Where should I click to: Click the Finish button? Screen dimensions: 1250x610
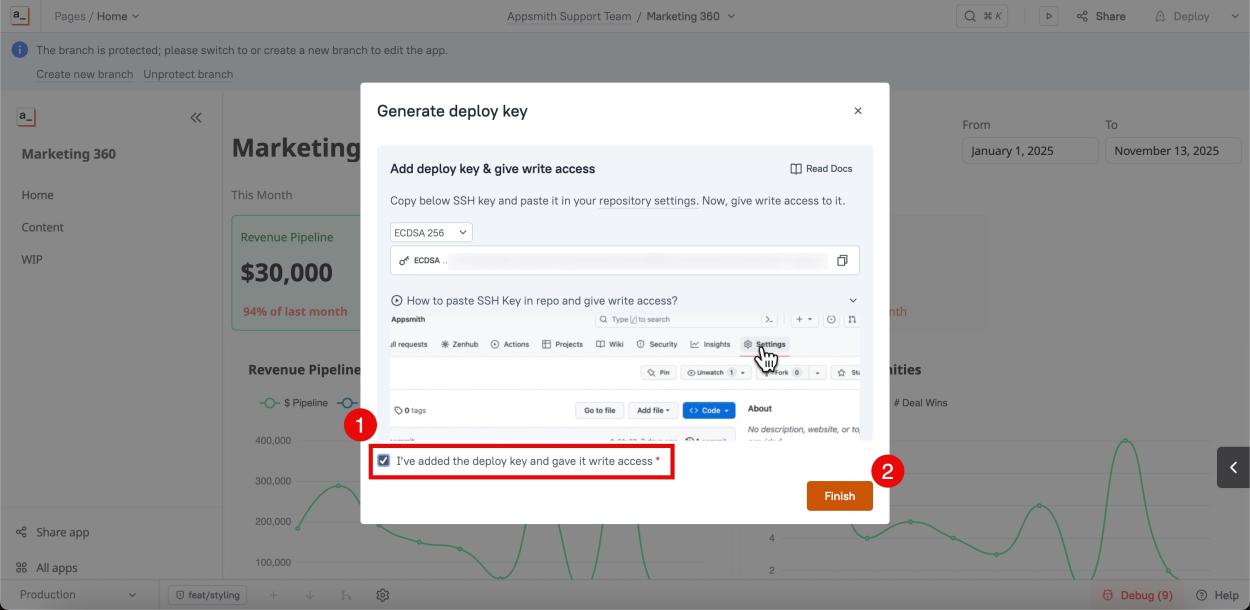coord(840,495)
